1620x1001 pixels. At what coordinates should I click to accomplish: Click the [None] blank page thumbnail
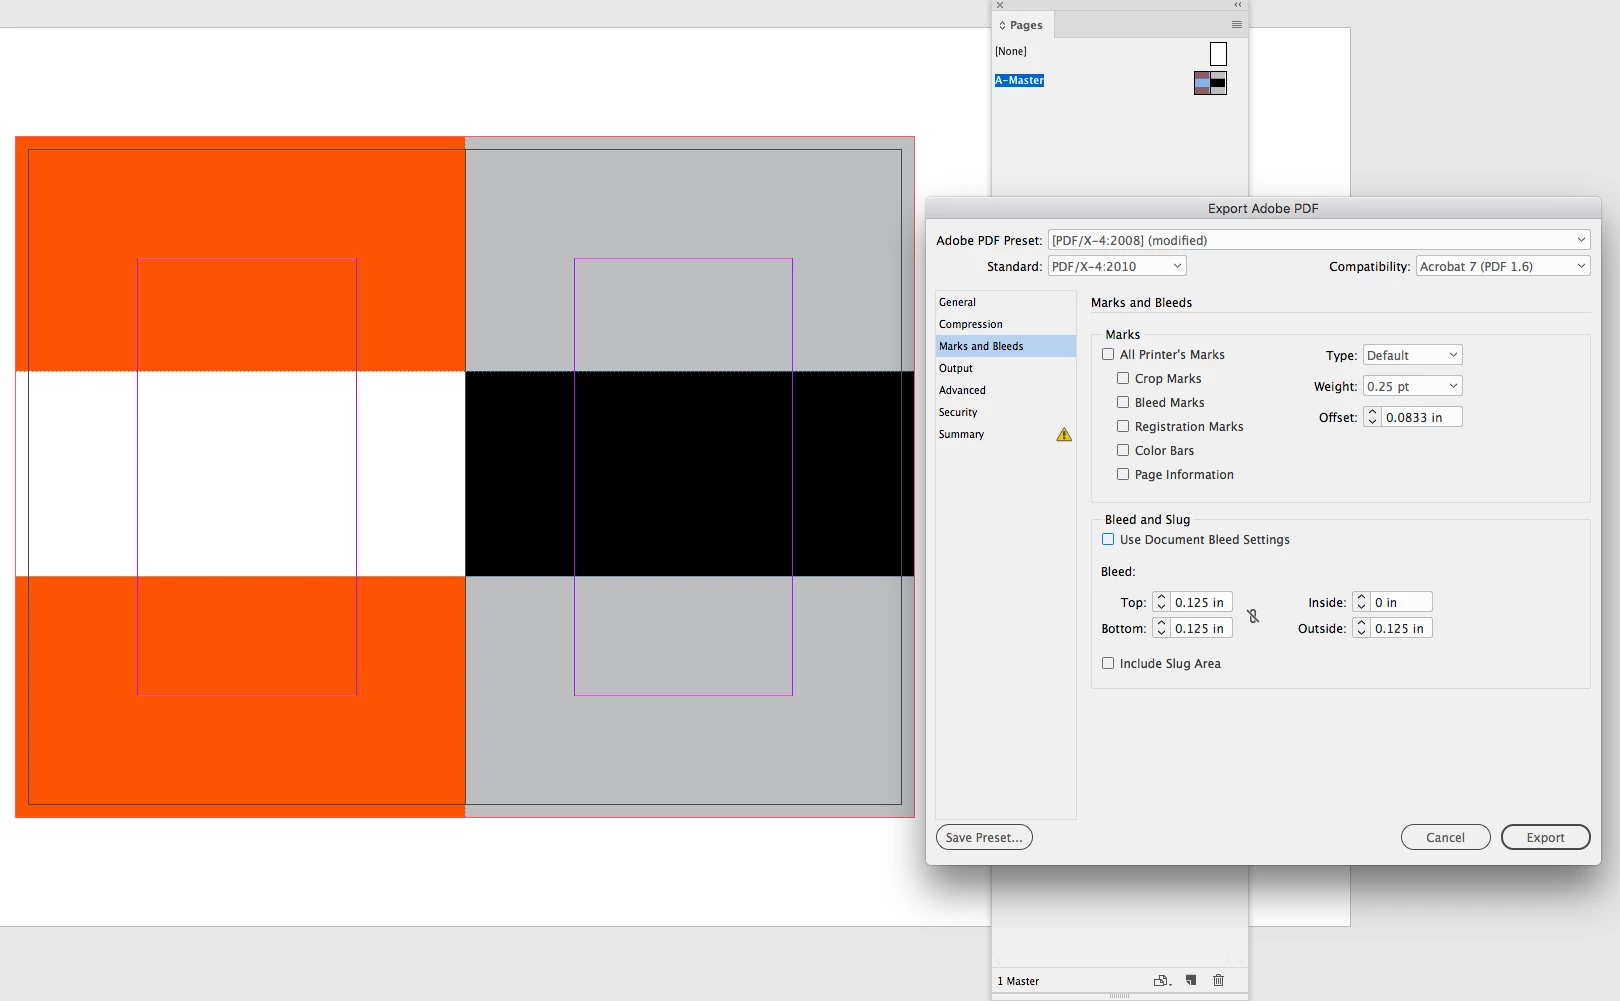1218,54
